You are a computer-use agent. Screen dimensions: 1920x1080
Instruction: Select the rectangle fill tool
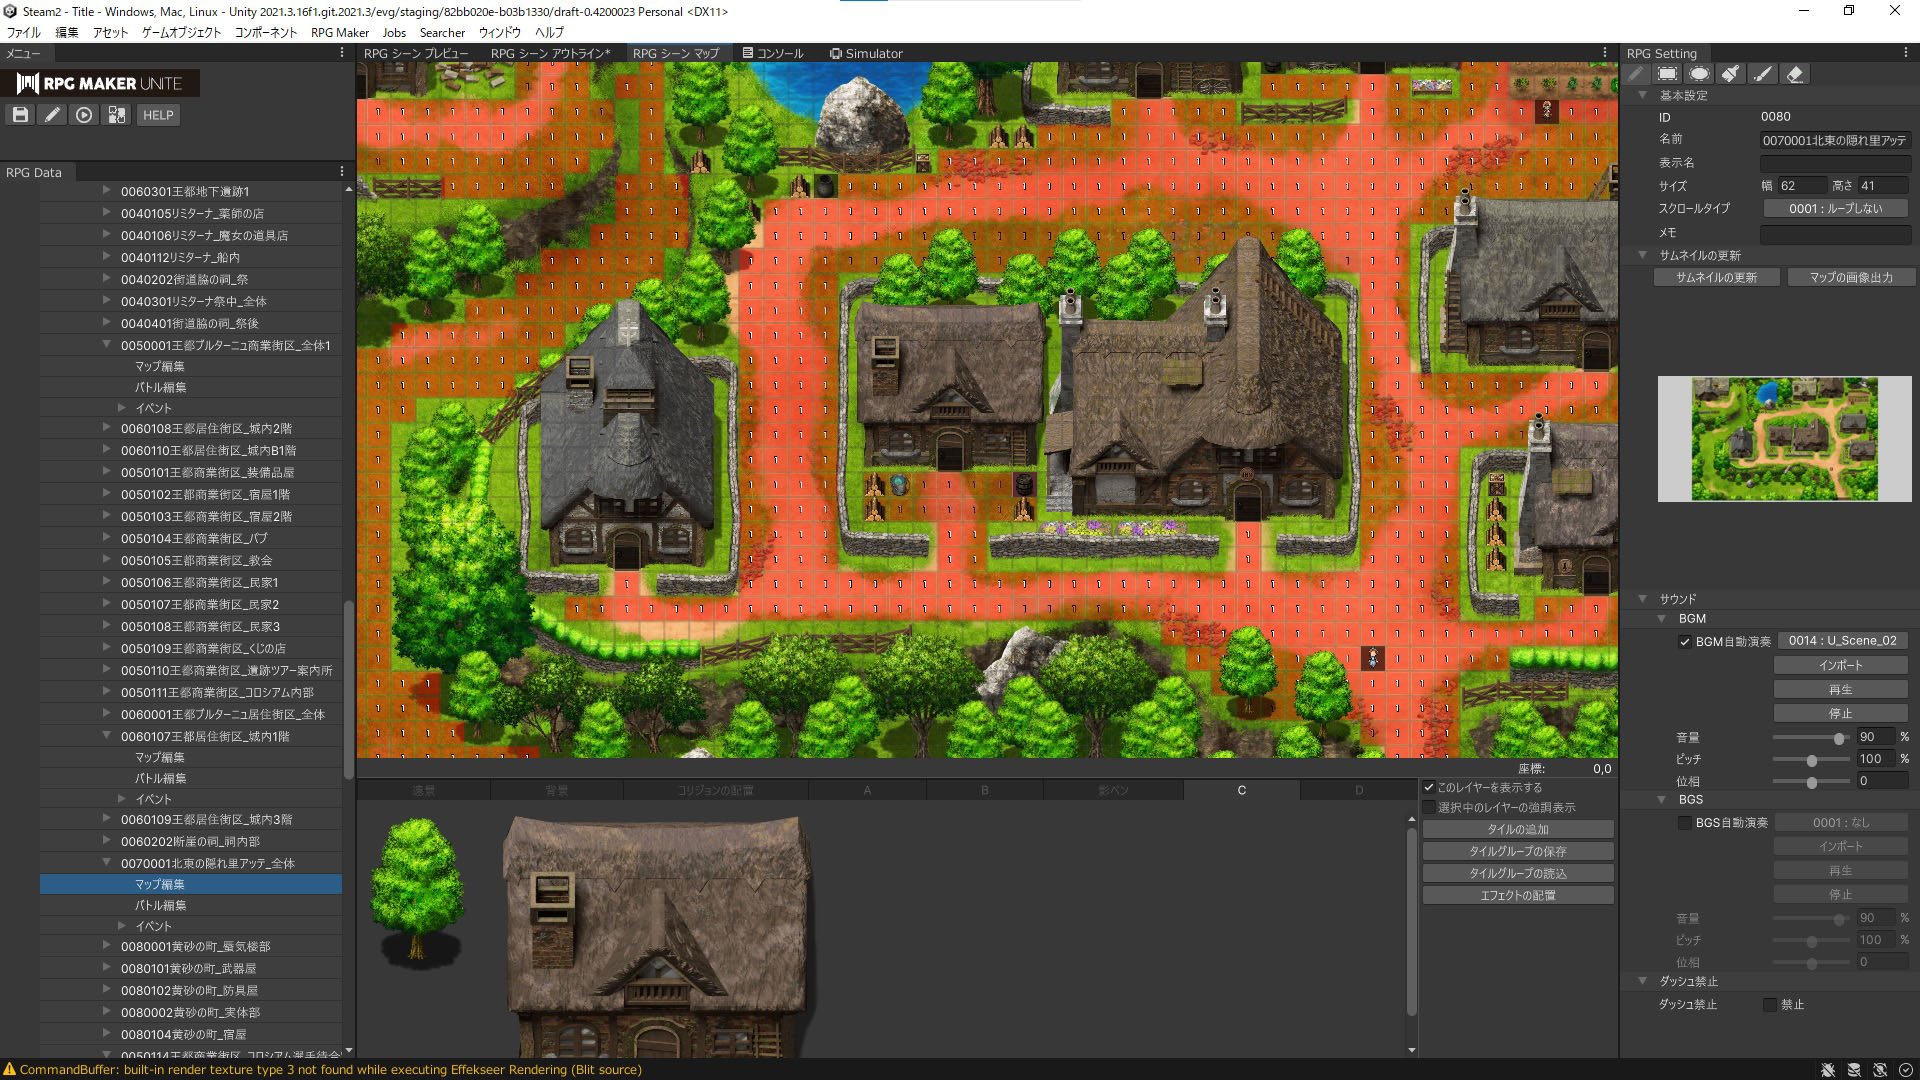point(1667,74)
